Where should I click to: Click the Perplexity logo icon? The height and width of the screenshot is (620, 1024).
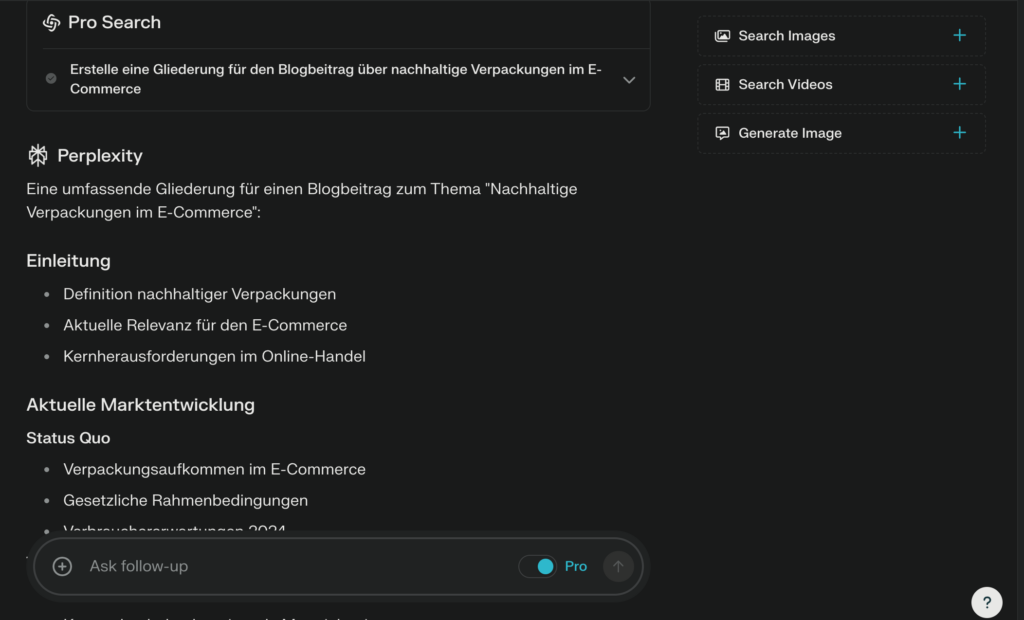pos(38,155)
